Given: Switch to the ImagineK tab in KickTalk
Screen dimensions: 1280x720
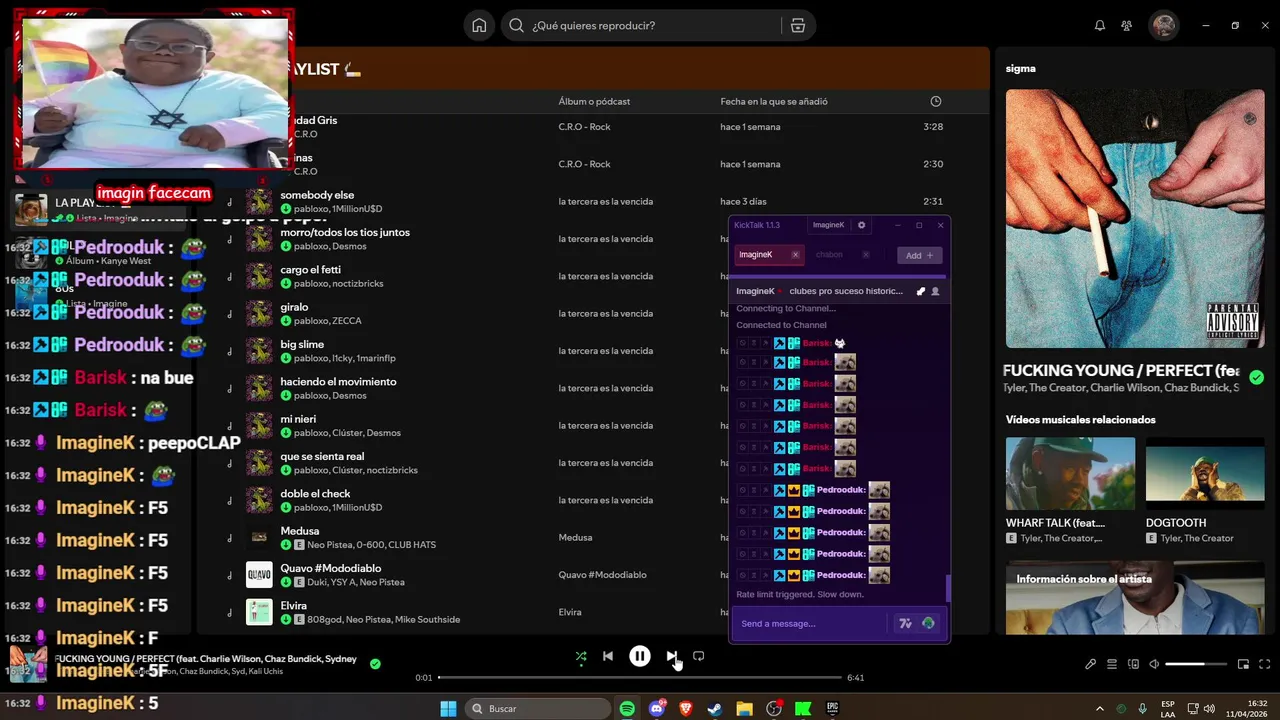Looking at the screenshot, I should pyautogui.click(x=767, y=255).
